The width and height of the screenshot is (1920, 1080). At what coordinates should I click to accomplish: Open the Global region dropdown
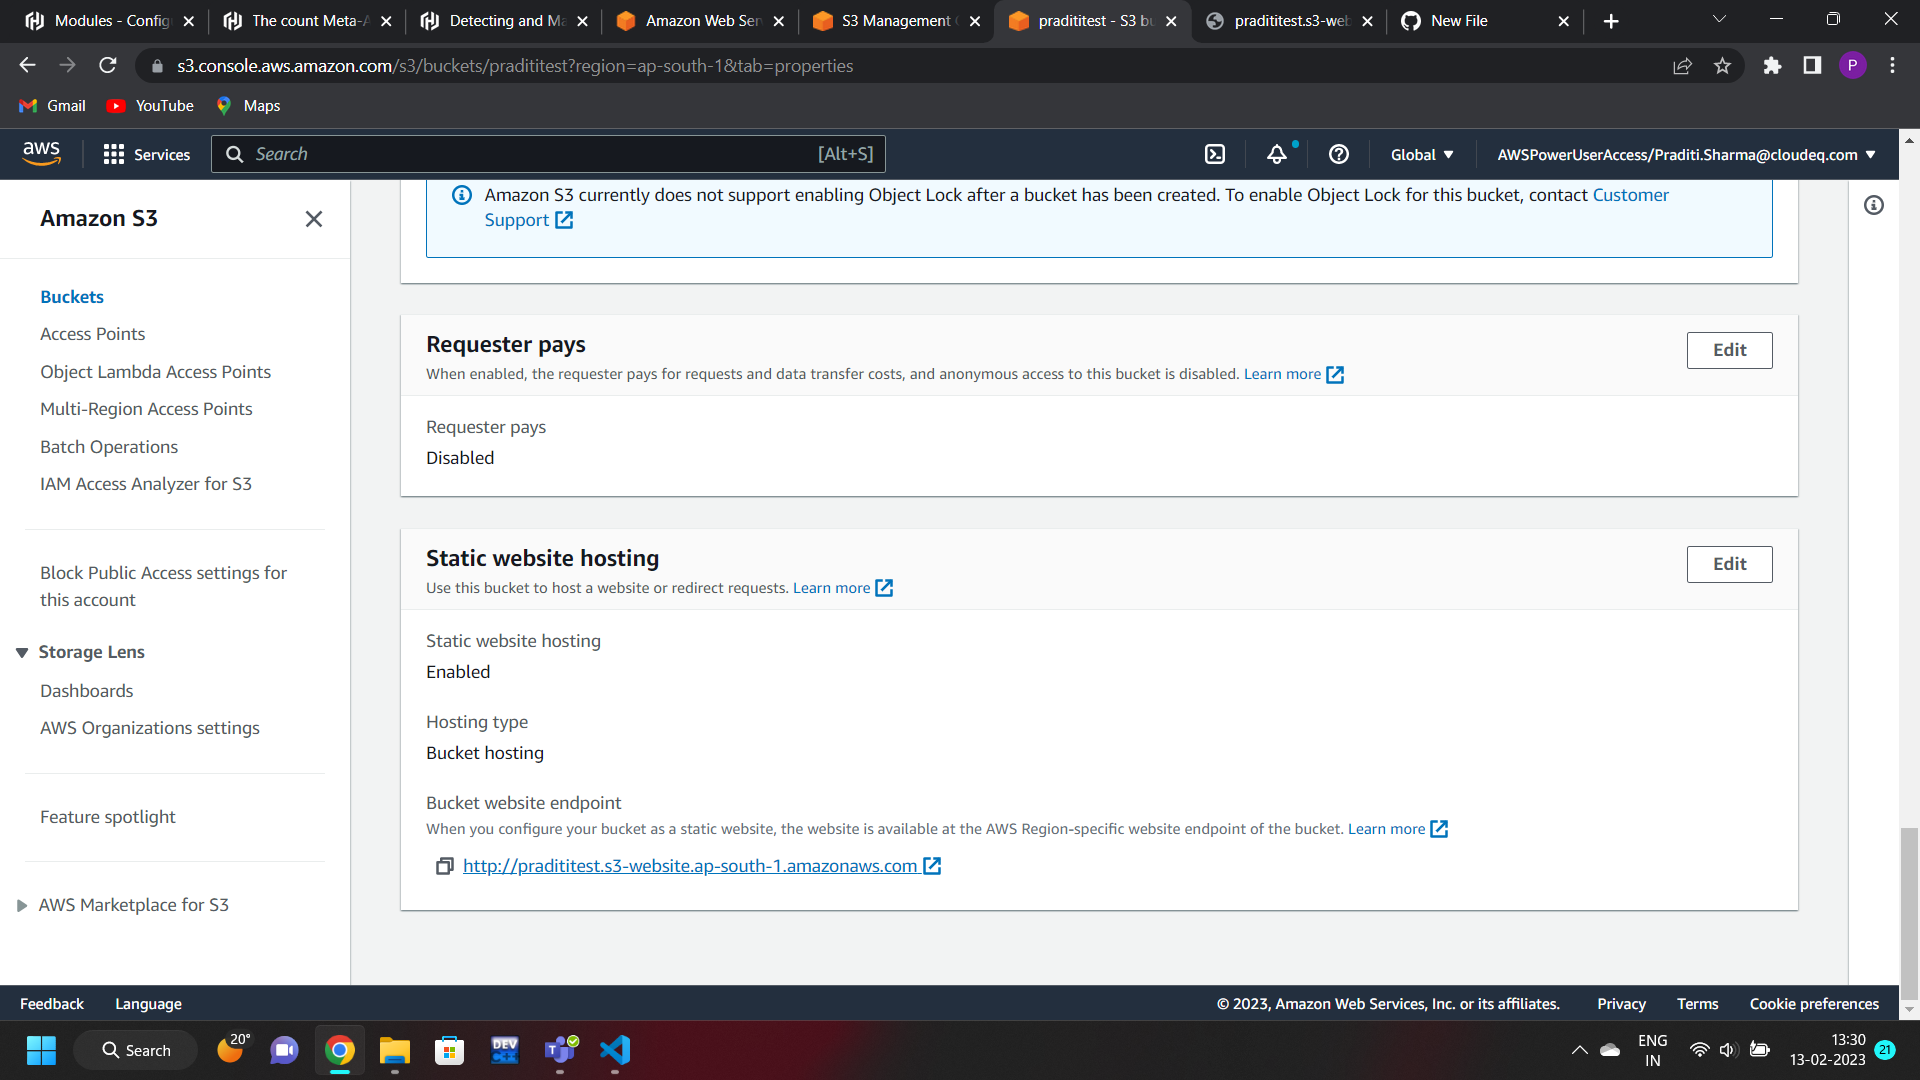click(1421, 154)
